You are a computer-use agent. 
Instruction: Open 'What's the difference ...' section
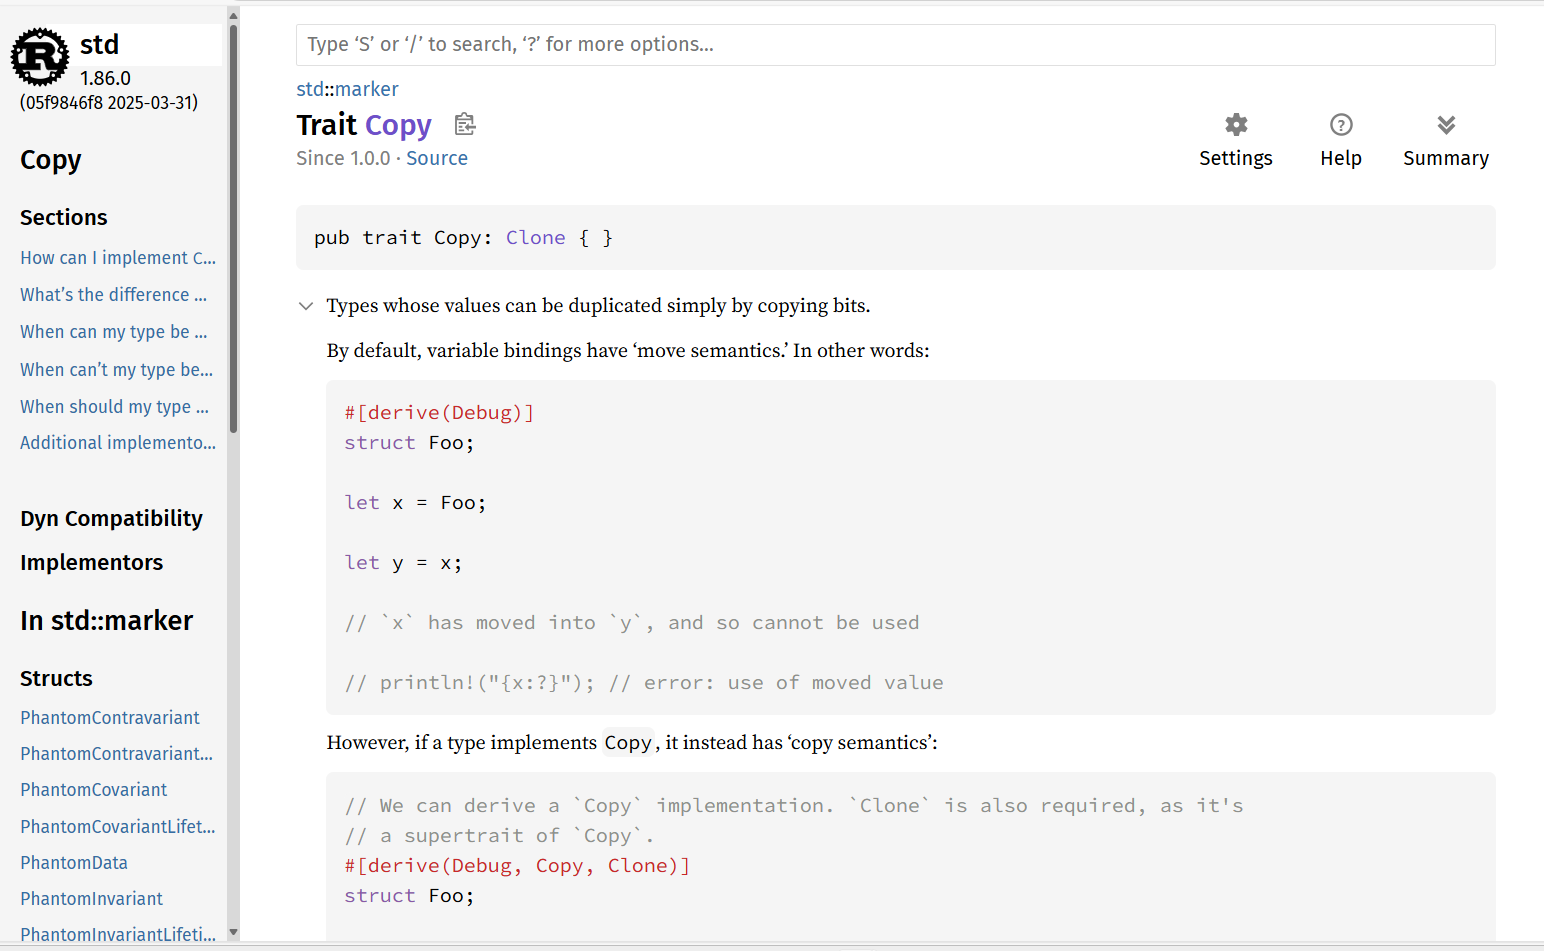(x=114, y=295)
